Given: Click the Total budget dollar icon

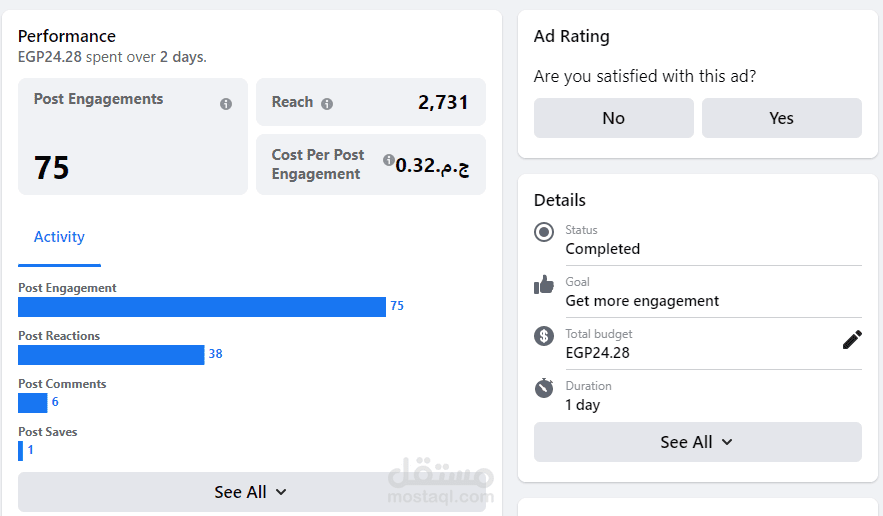Looking at the screenshot, I should point(544,336).
